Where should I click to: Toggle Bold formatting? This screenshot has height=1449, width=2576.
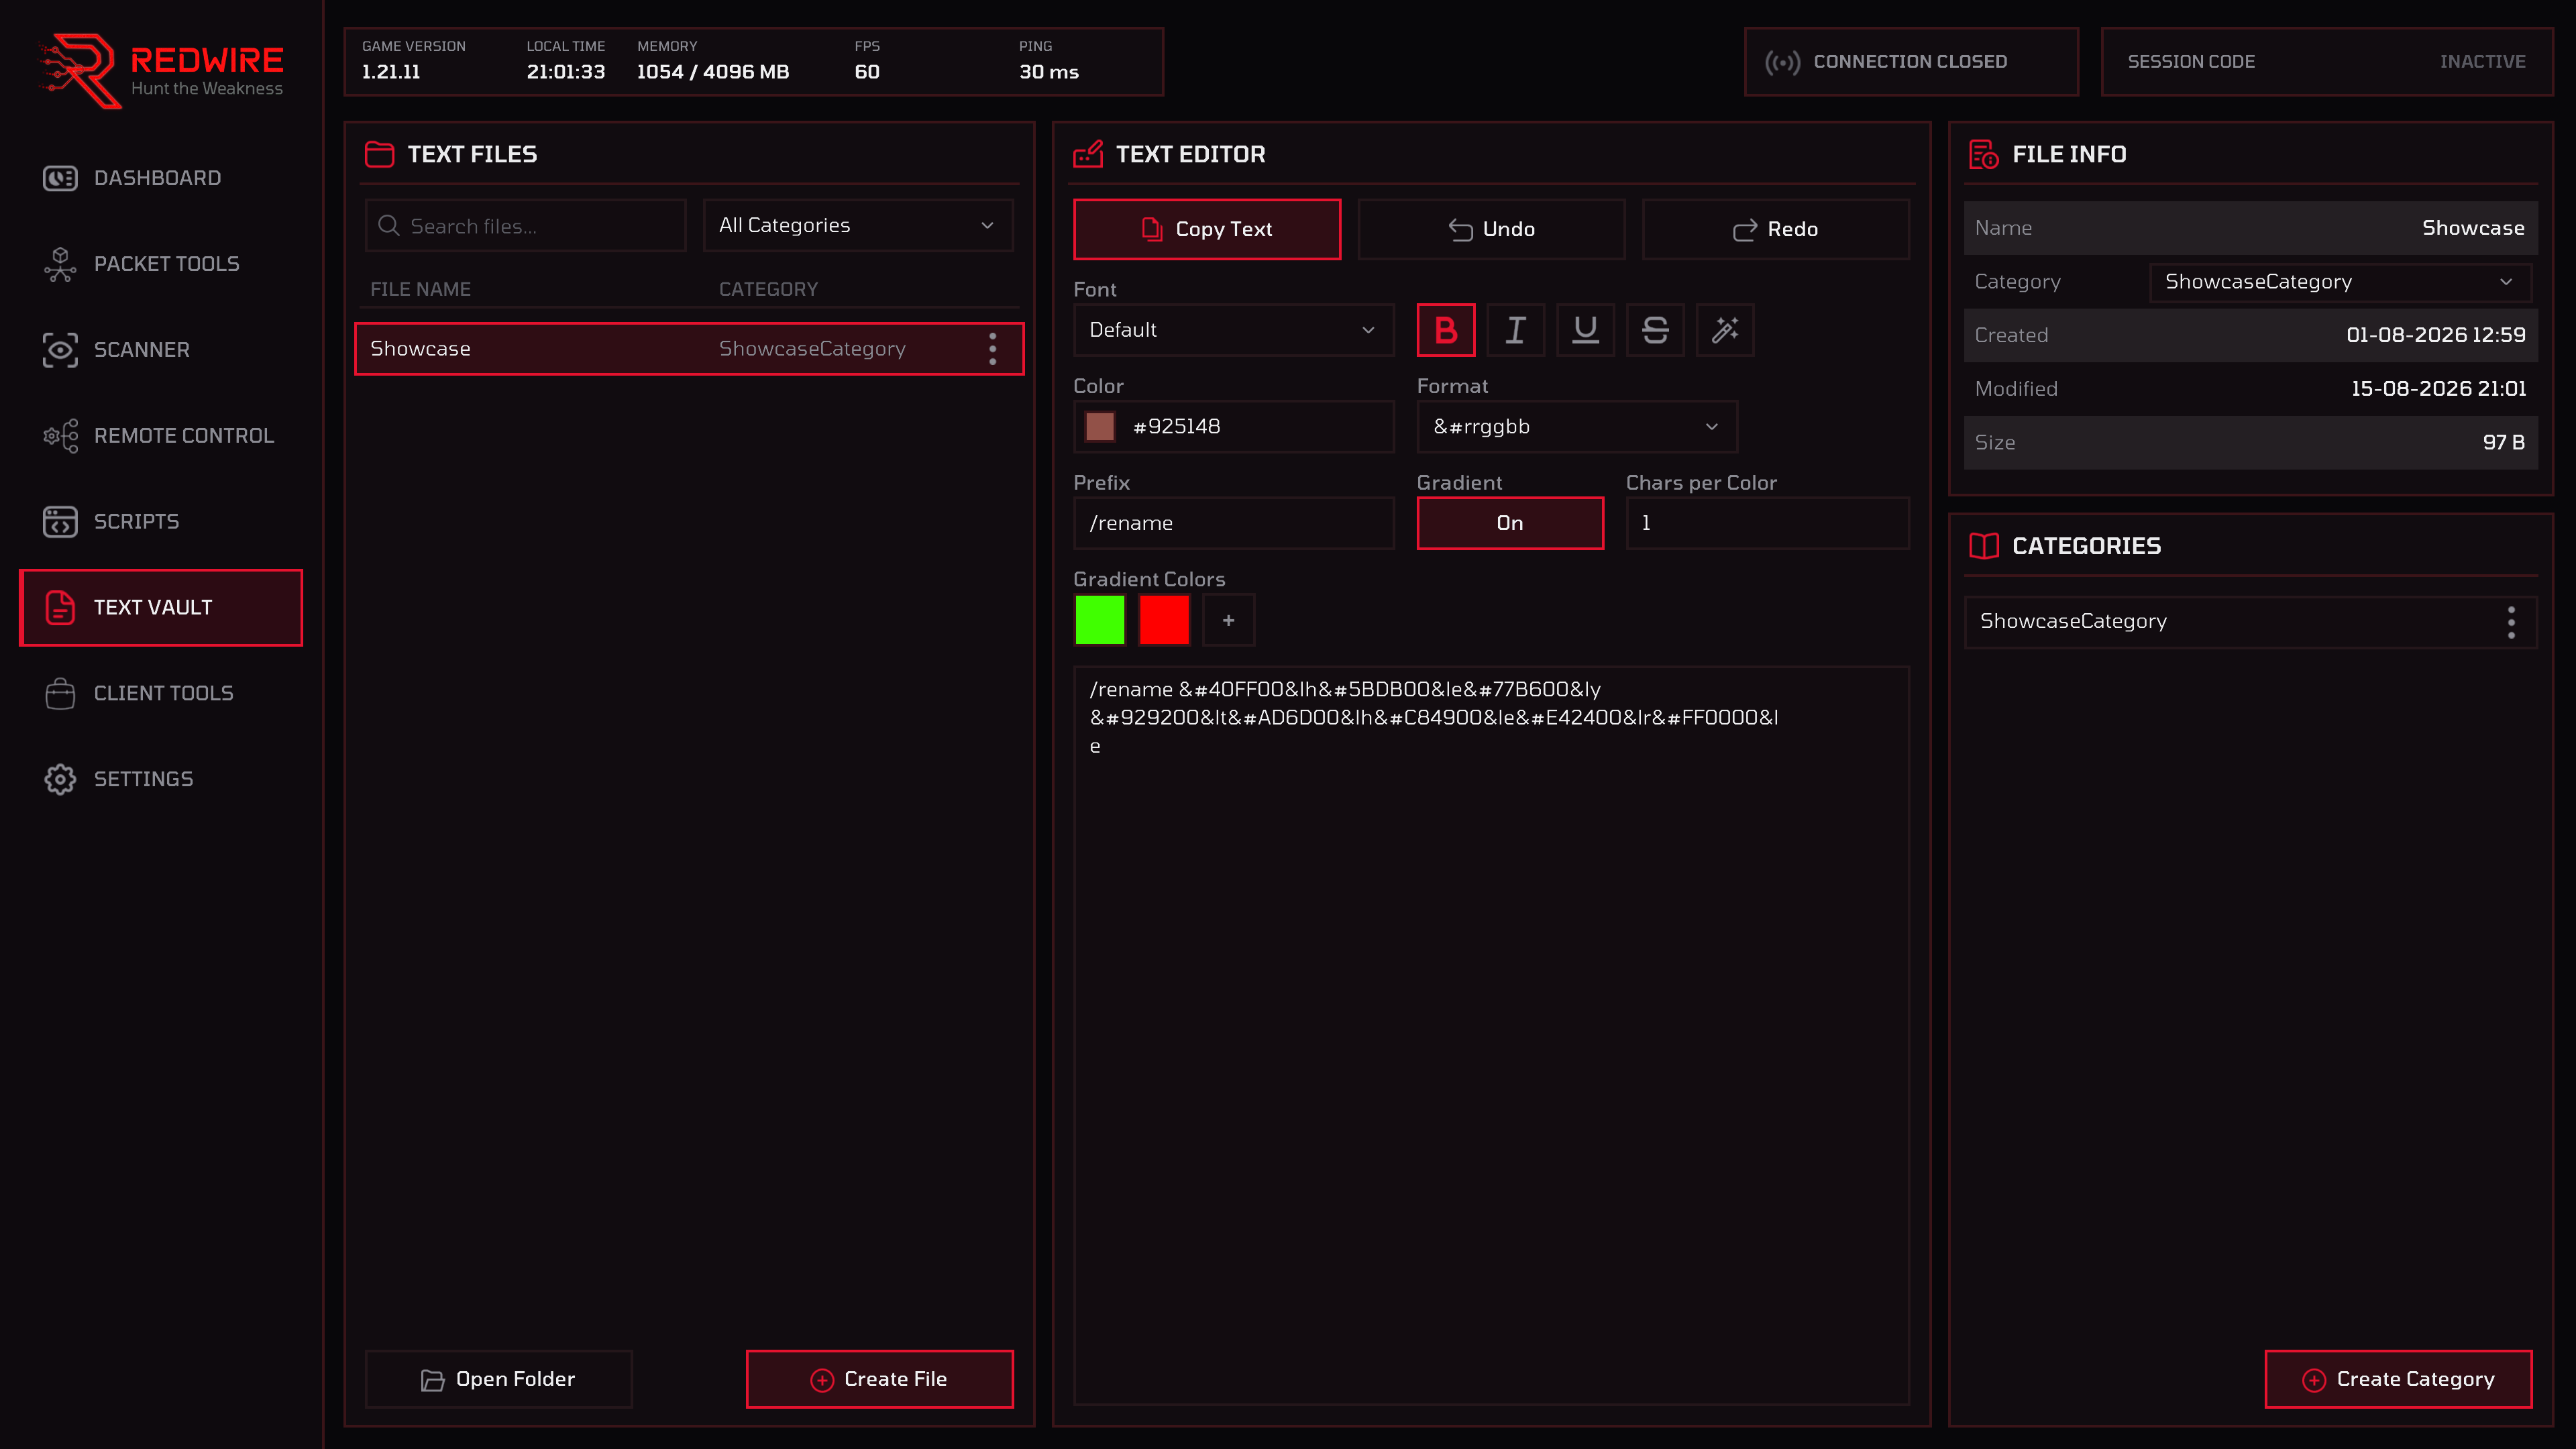(1446, 330)
